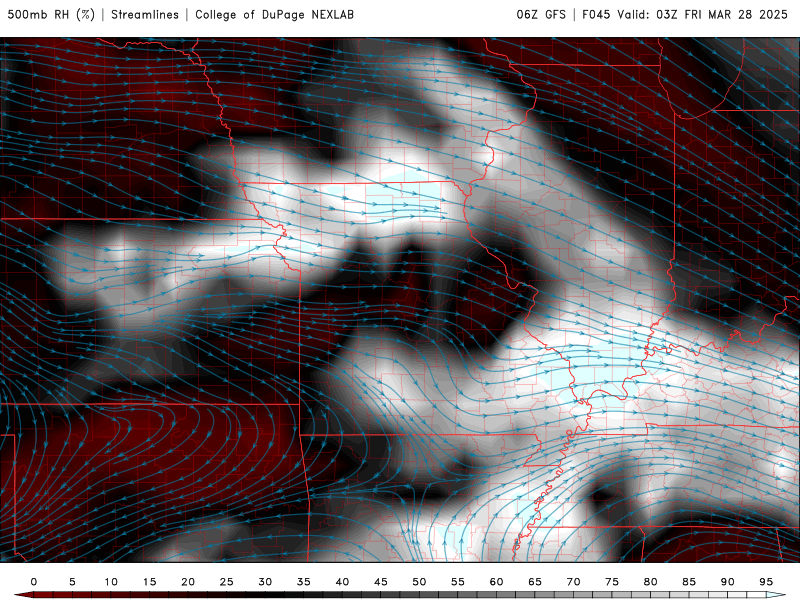
Task: Click the '55' value on the color scale
Action: click(458, 582)
